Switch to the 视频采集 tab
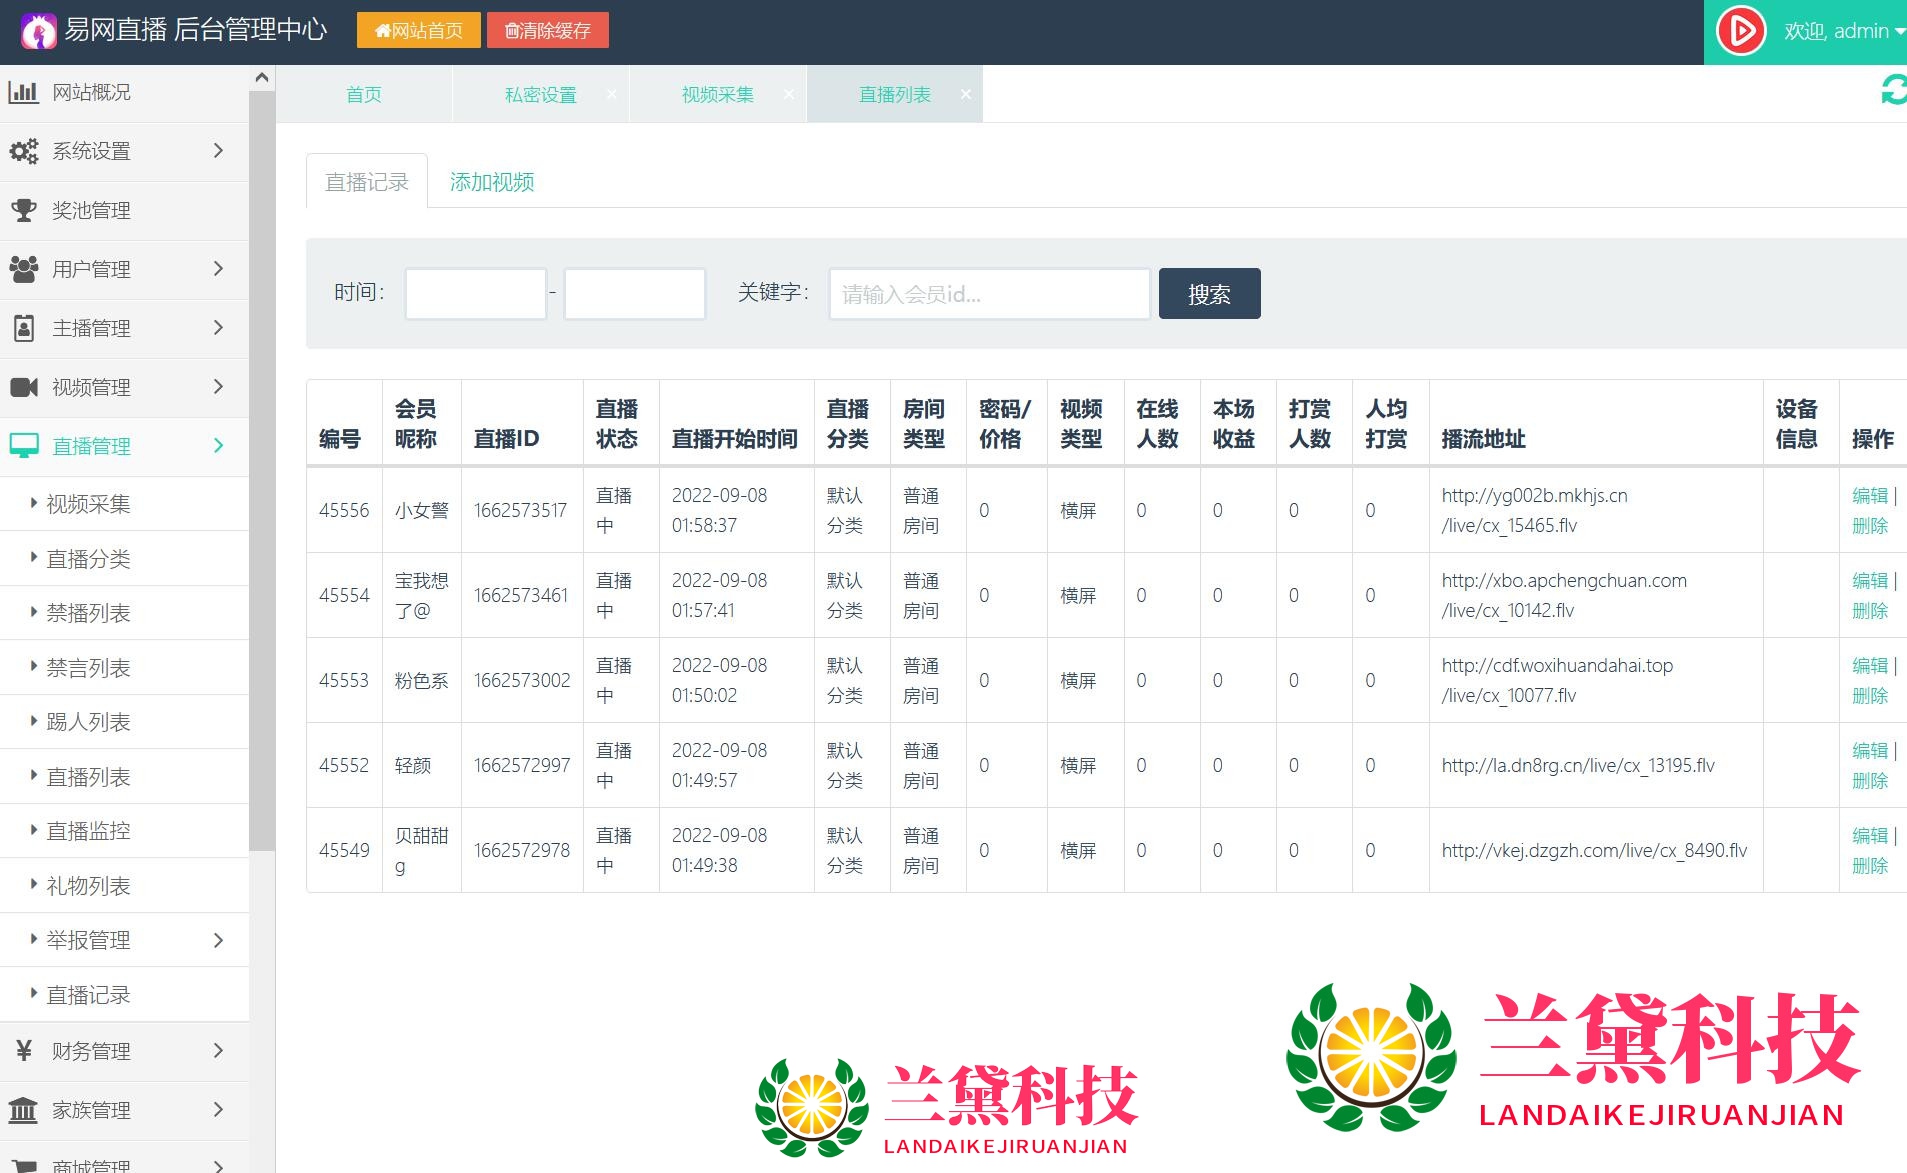The width and height of the screenshot is (1907, 1173). 717,95
